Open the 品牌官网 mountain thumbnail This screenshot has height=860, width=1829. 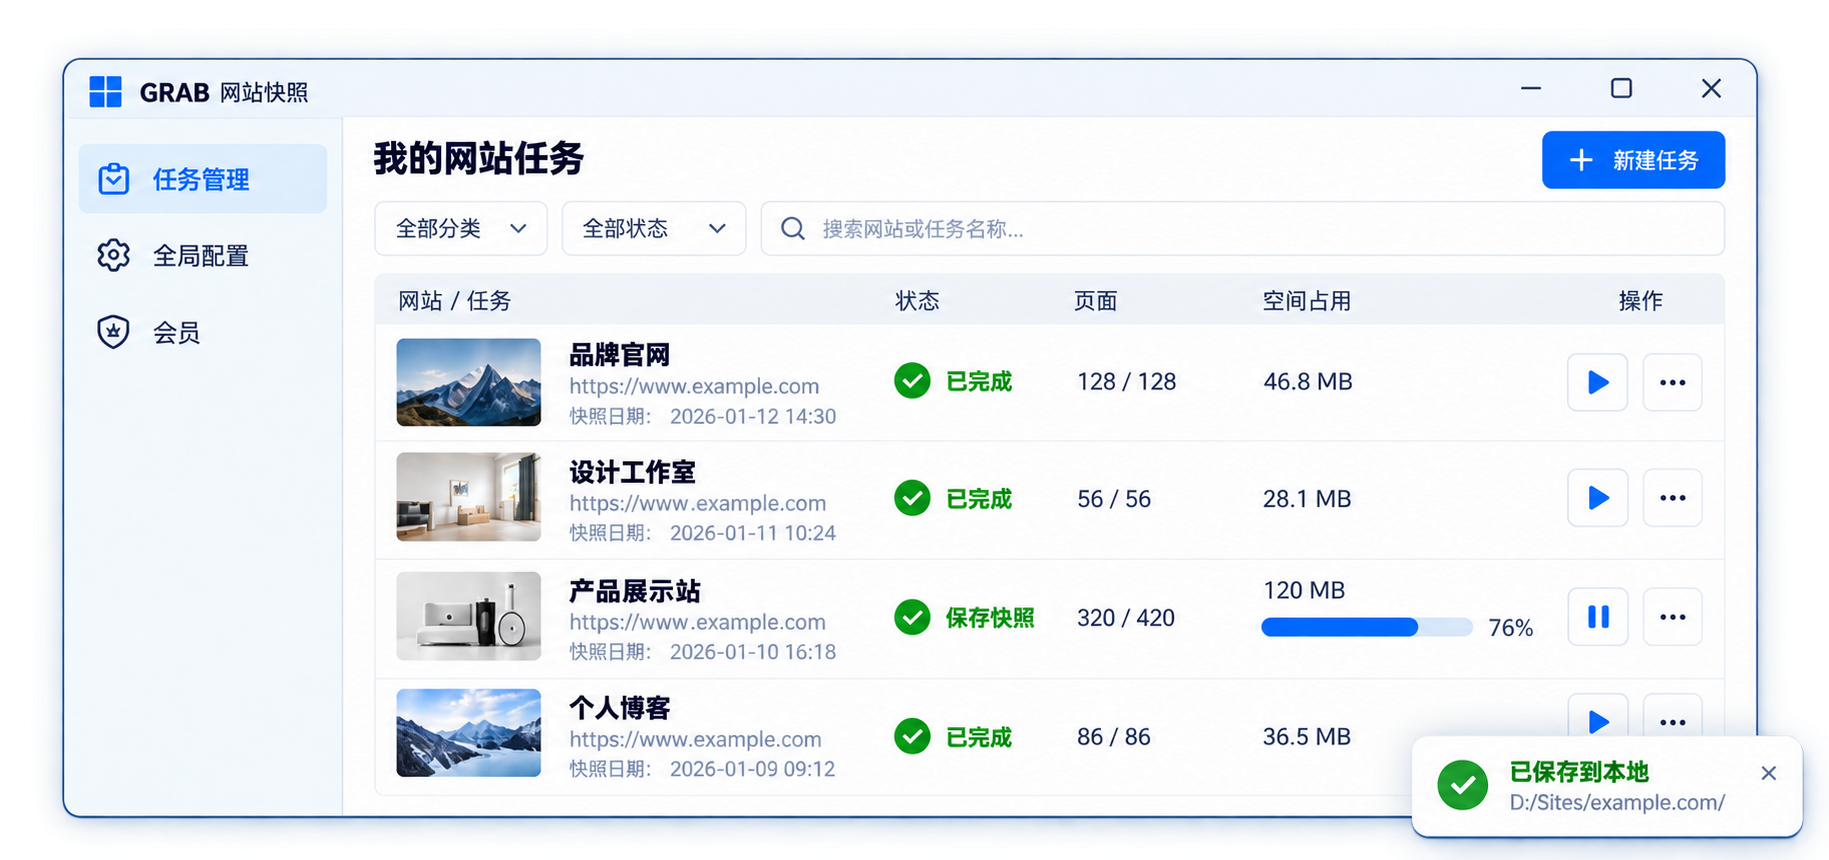click(469, 382)
